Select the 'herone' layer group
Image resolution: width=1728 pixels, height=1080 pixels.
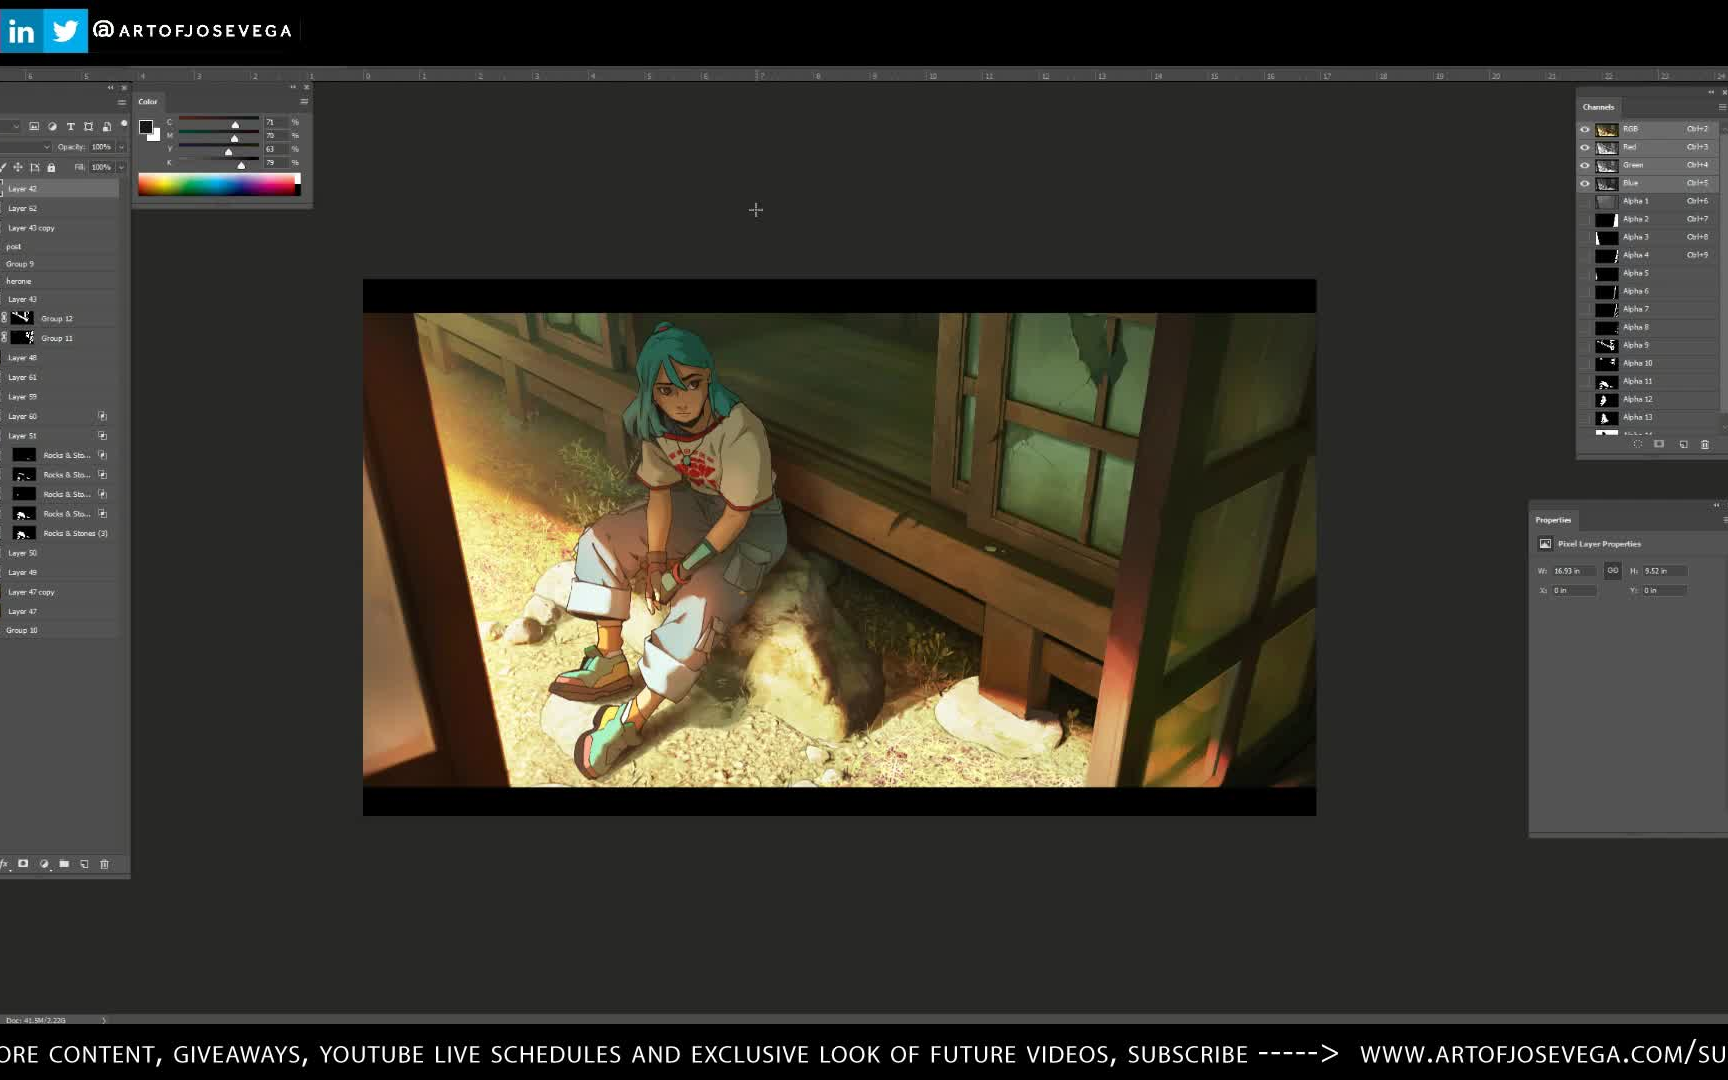[60, 281]
